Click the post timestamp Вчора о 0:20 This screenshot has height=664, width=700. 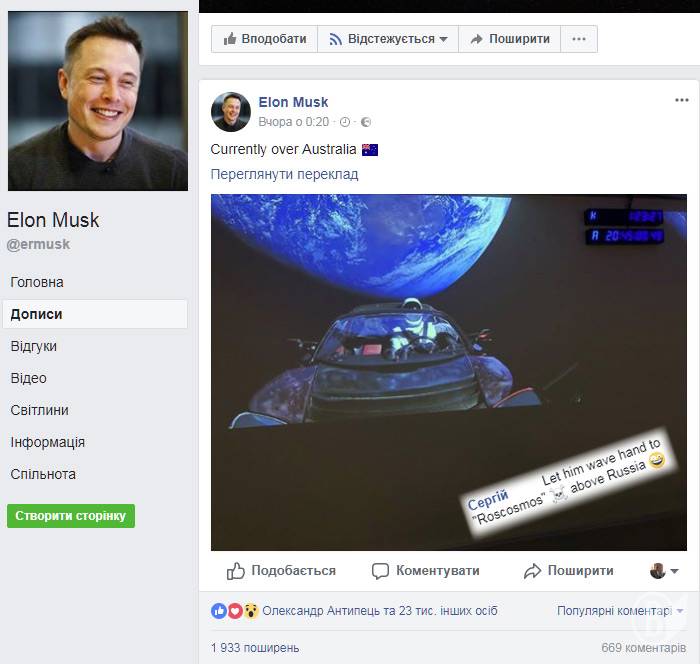point(293,122)
